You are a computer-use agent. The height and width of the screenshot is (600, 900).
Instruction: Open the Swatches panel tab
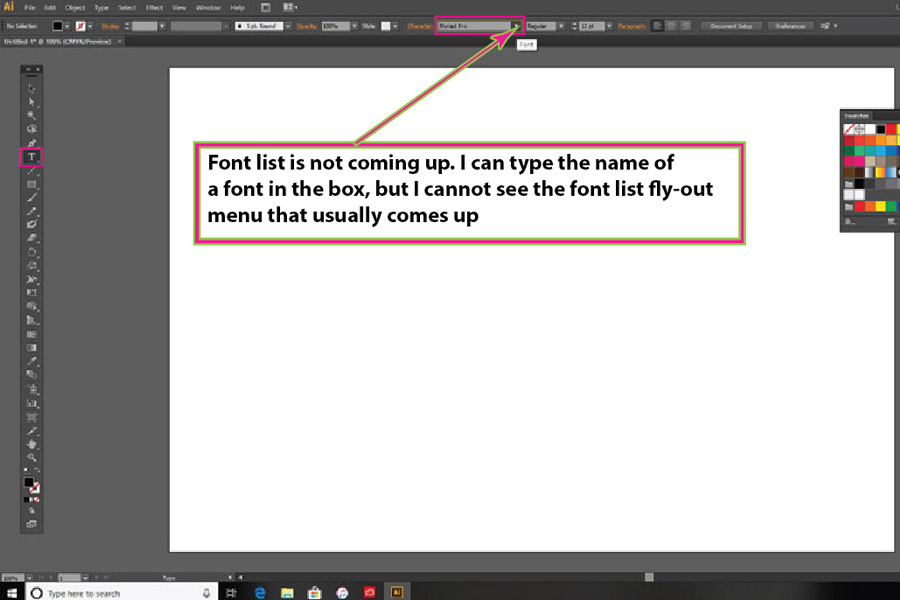856,115
